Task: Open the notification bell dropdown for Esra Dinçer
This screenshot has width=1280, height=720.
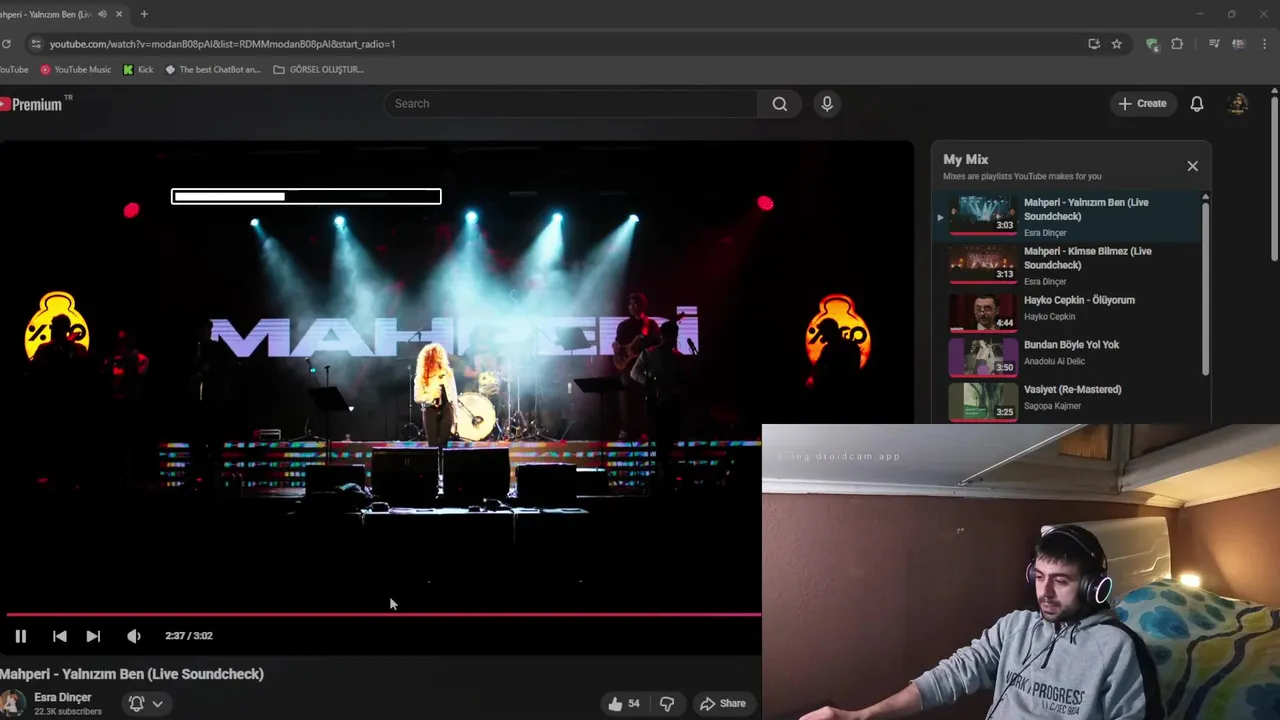Action: pos(146,704)
